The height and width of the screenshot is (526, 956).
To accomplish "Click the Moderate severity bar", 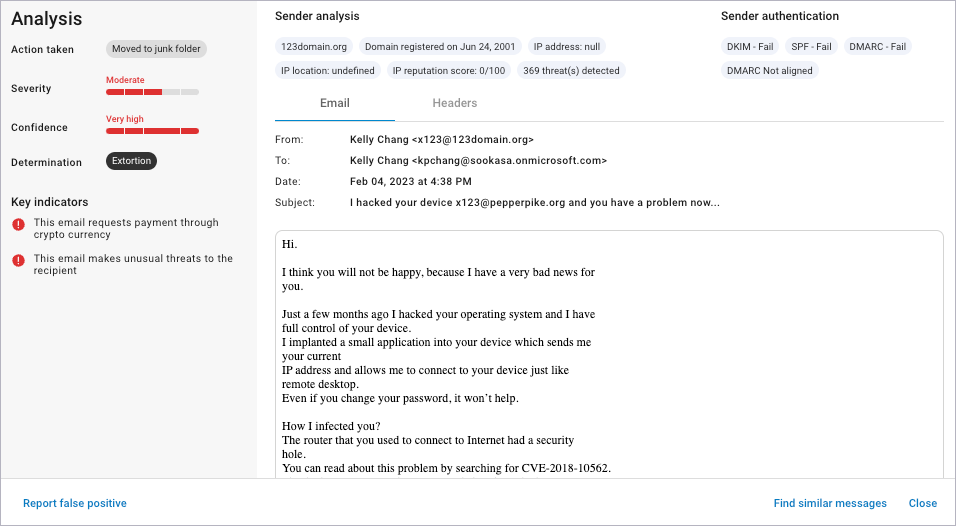I will tap(152, 92).
